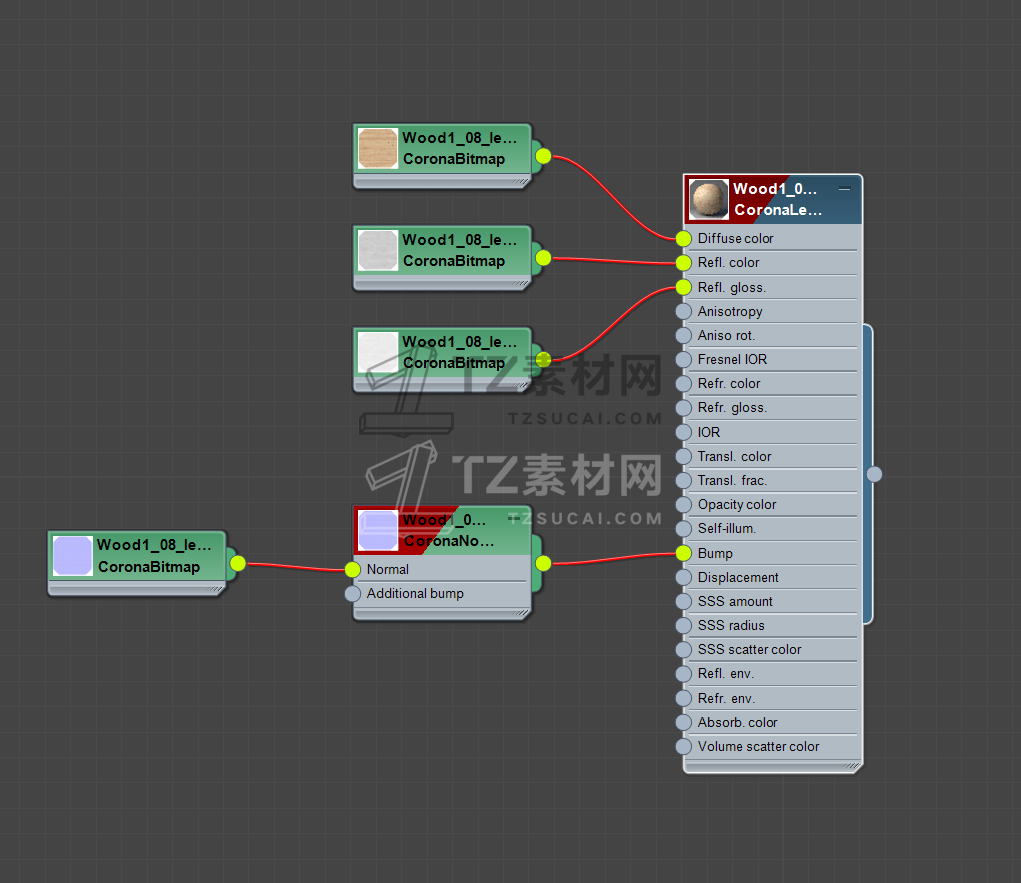The width and height of the screenshot is (1021, 883).
Task: Select the Refl. color slot label
Action: (x=728, y=262)
